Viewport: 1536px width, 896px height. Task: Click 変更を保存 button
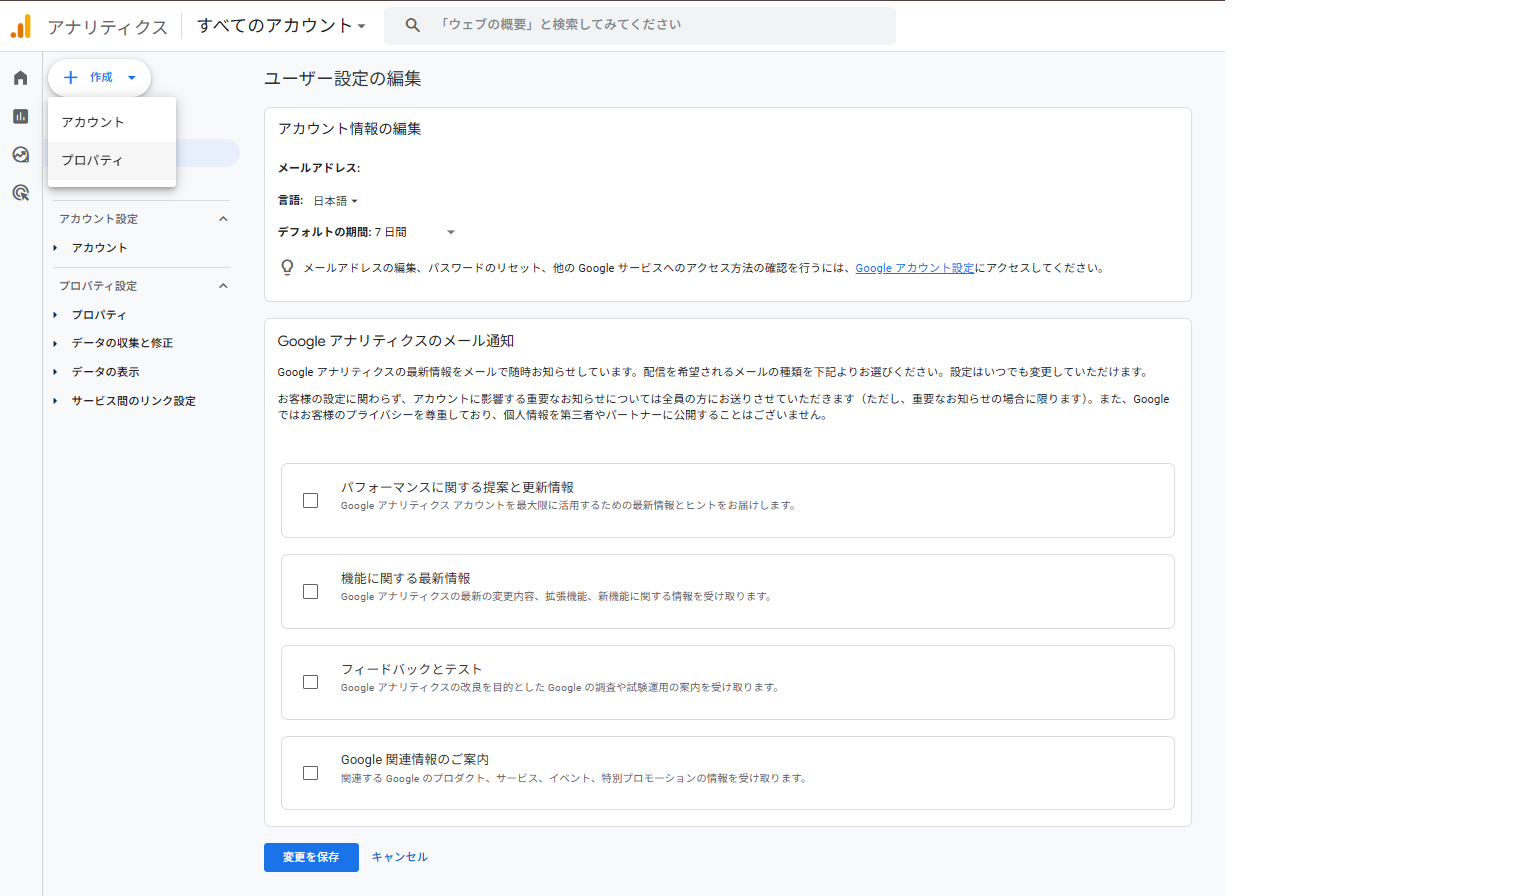[311, 857]
